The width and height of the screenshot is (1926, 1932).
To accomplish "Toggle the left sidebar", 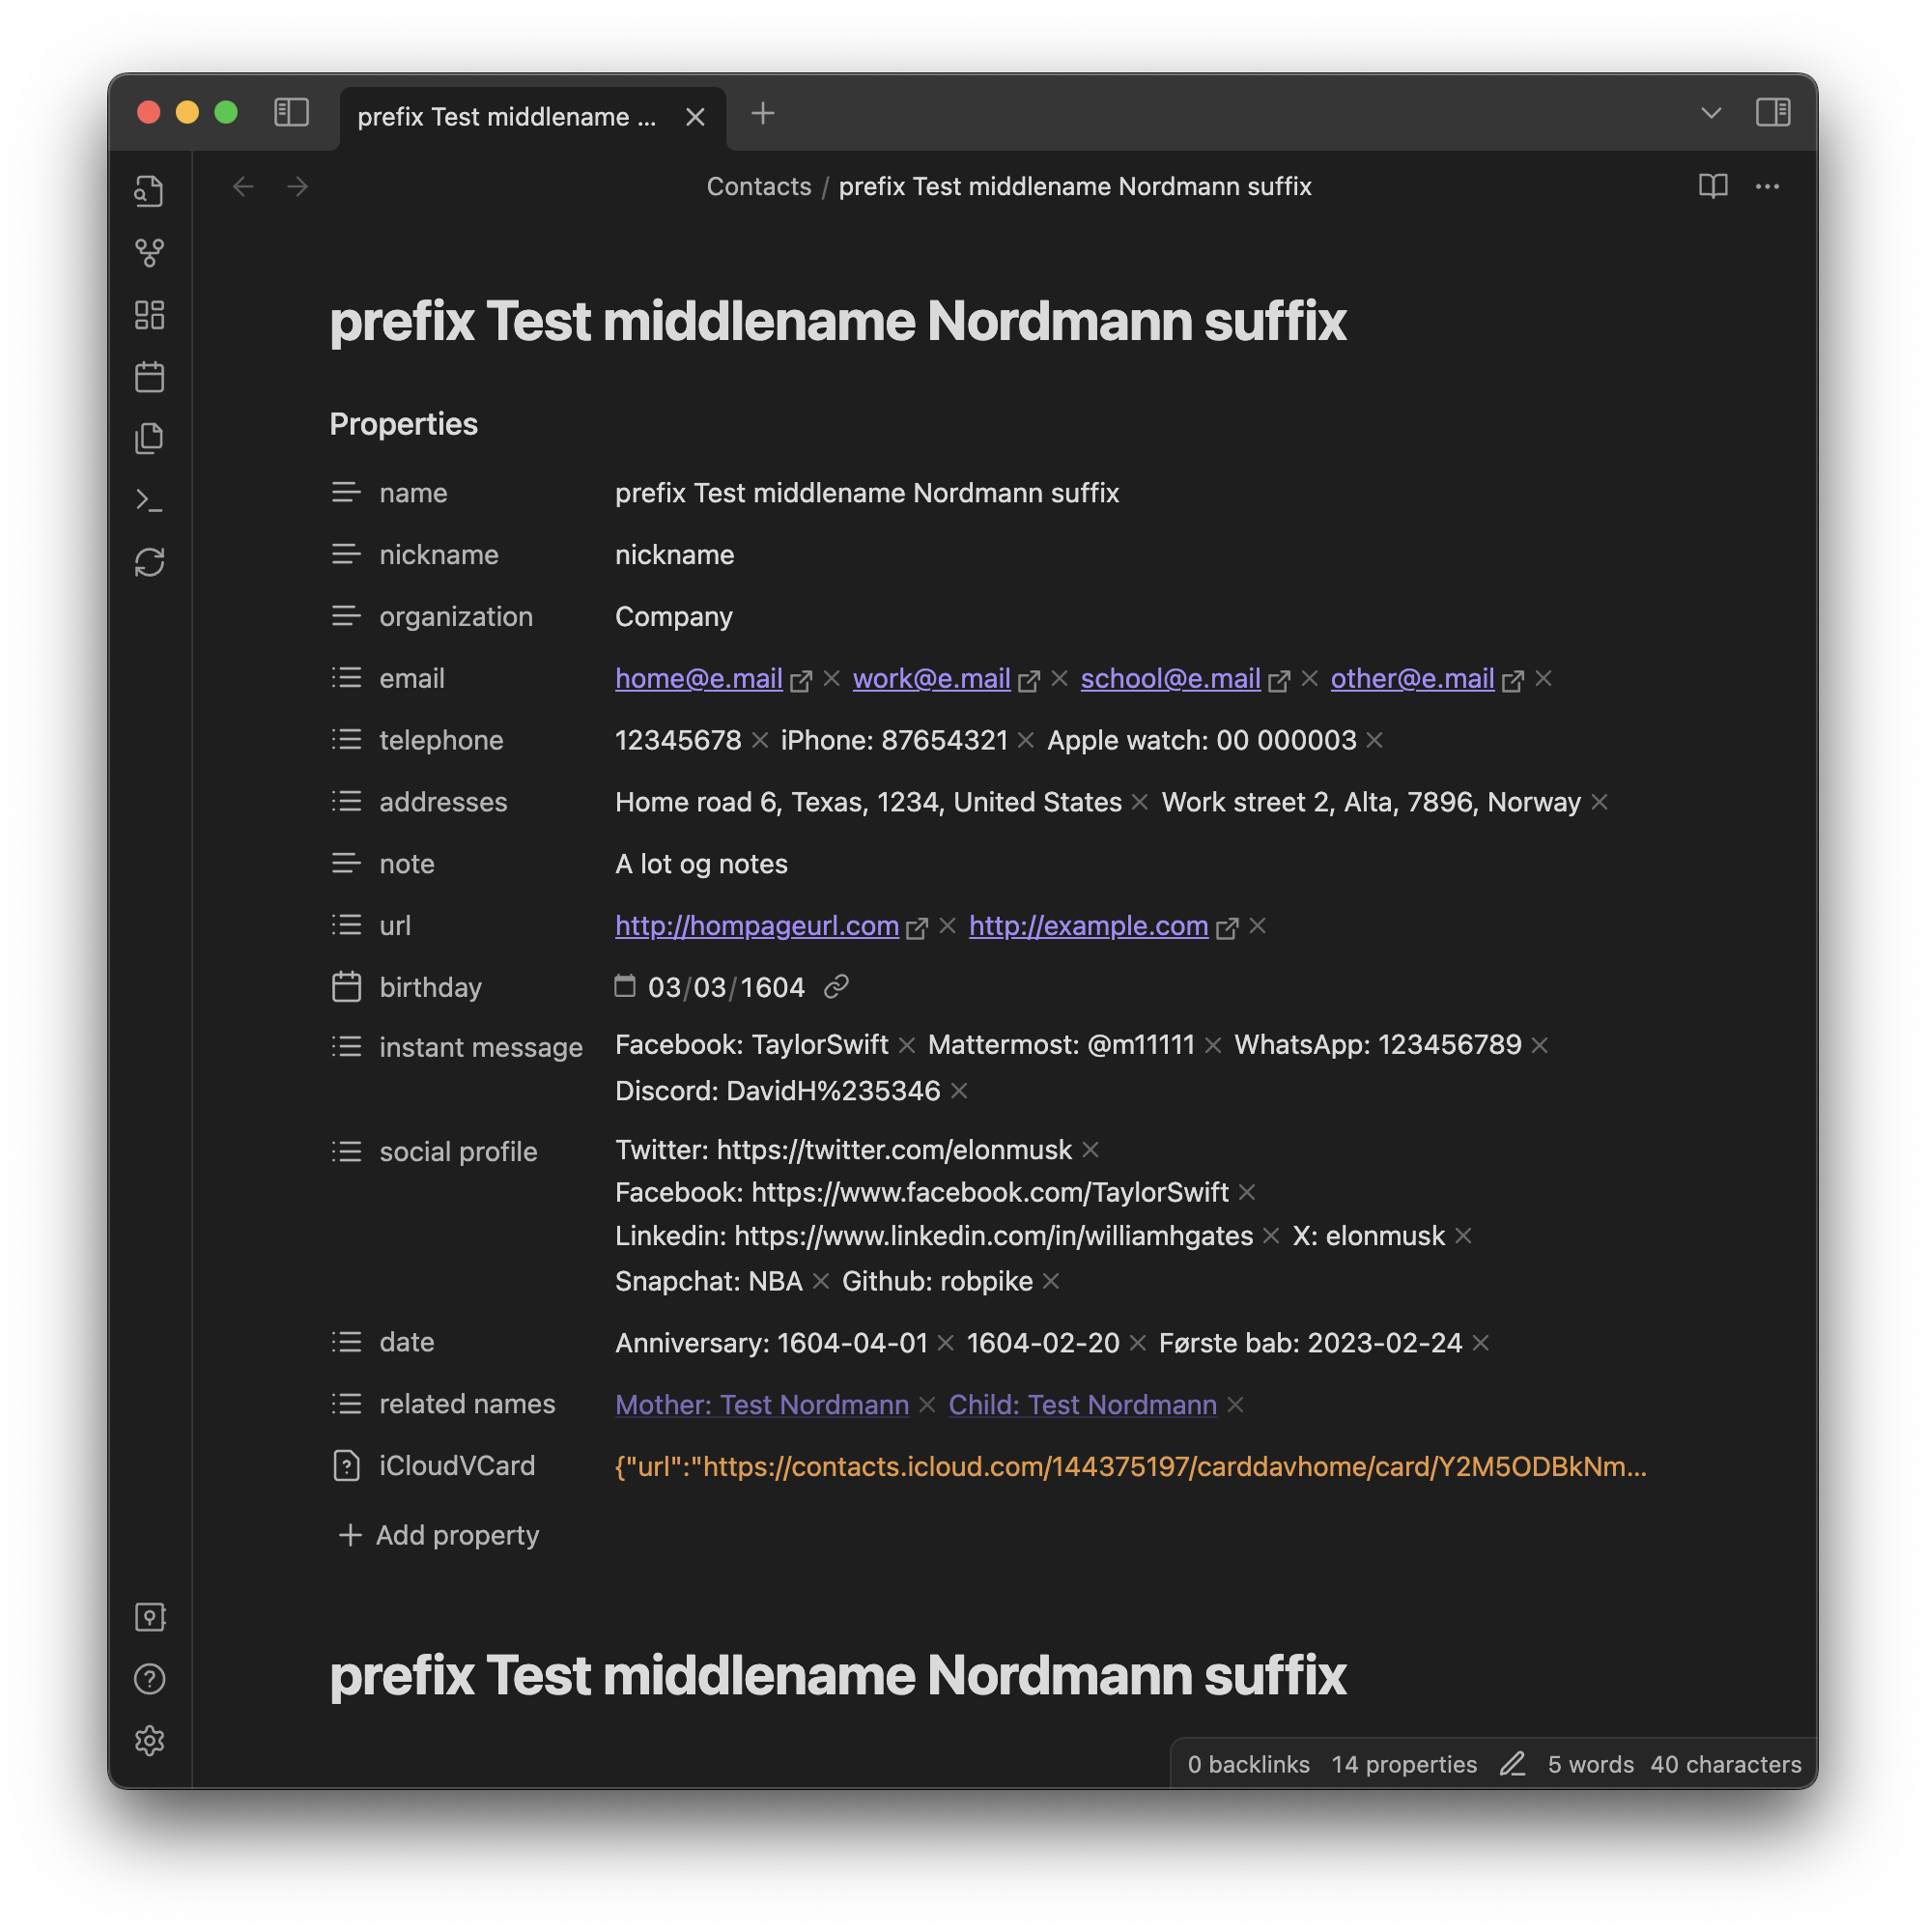I will click(291, 112).
